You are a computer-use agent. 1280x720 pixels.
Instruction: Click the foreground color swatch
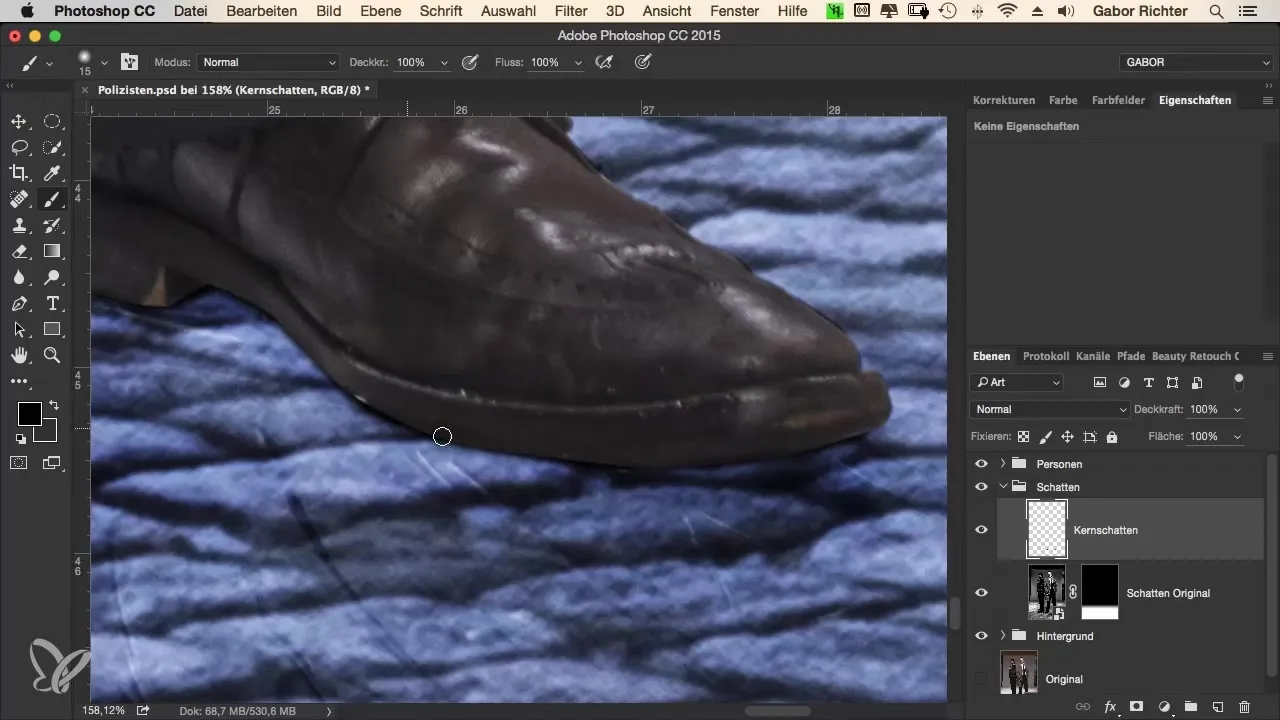[29, 414]
